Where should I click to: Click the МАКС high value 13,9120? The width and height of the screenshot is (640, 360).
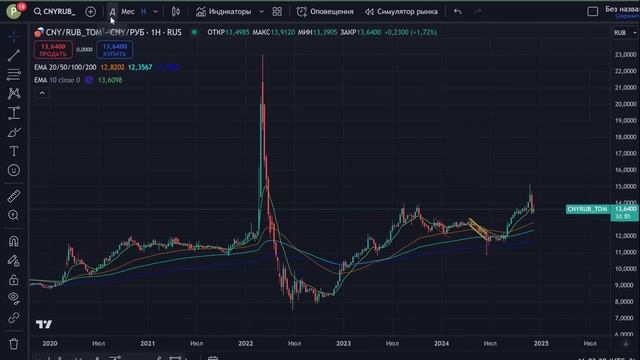283,32
